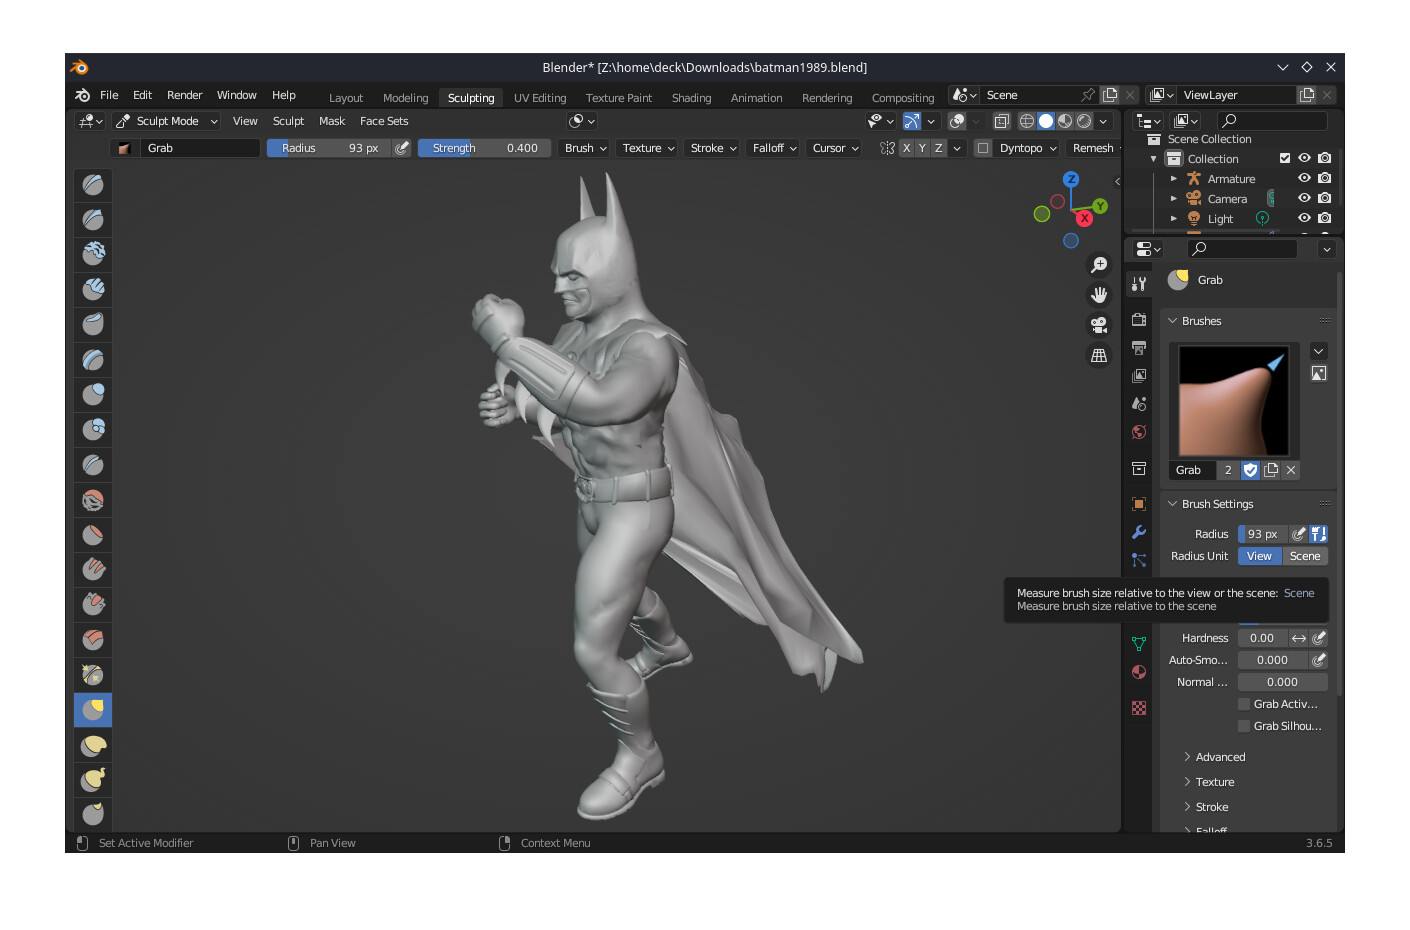Select the Scrape brush tool

(x=93, y=604)
